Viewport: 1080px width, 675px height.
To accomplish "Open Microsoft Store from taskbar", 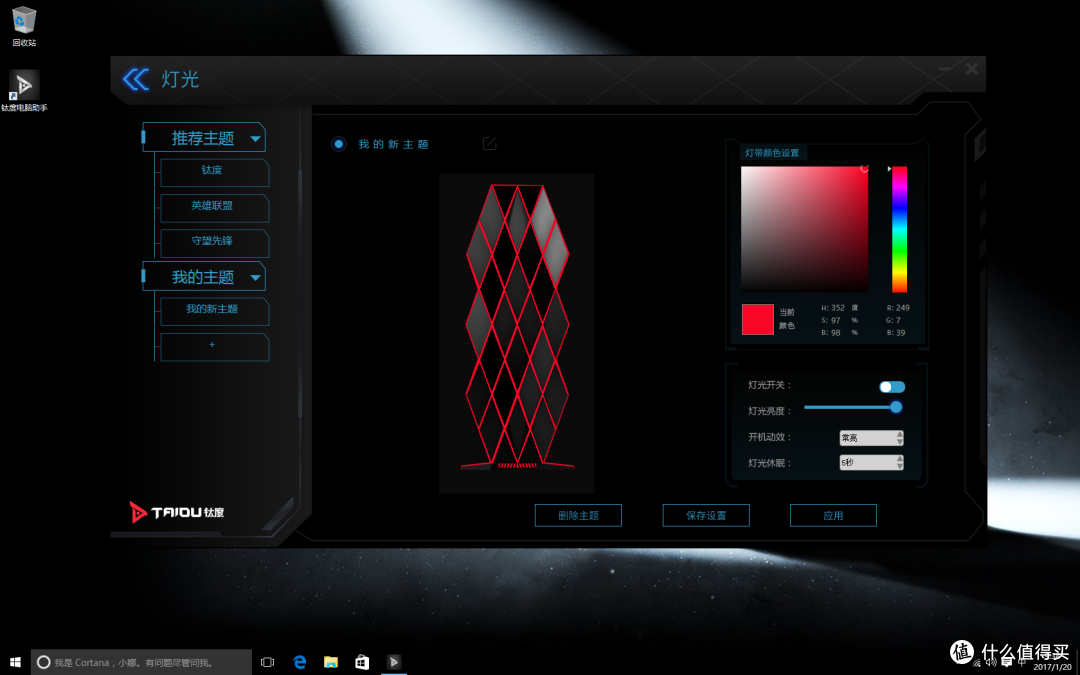I will [x=362, y=662].
